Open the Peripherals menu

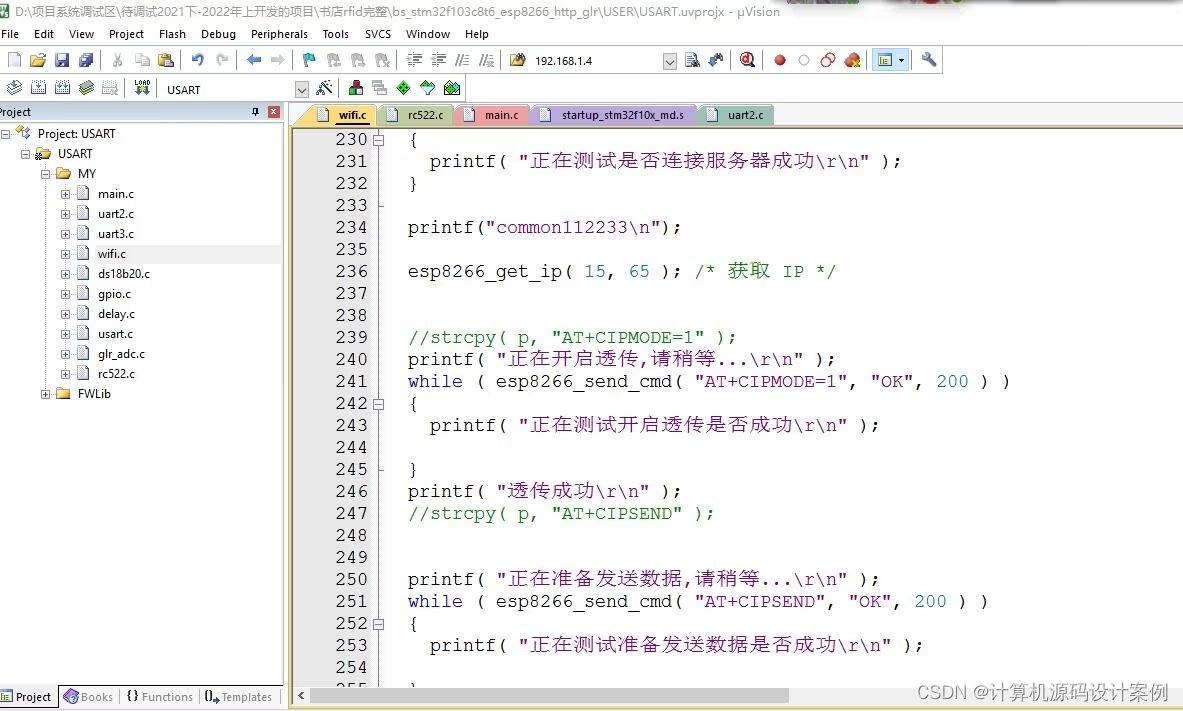279,34
